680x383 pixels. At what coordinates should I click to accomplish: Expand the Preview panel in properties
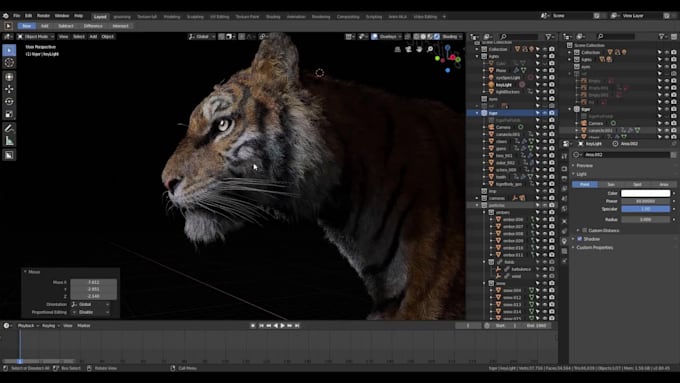(584, 166)
